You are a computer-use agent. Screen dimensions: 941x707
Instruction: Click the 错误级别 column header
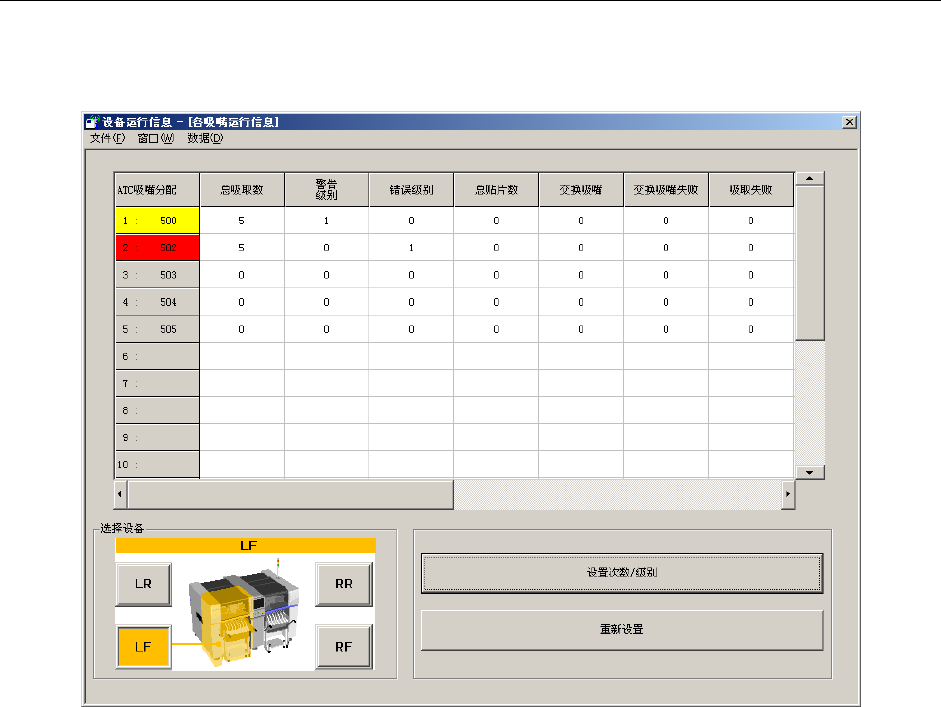point(412,190)
